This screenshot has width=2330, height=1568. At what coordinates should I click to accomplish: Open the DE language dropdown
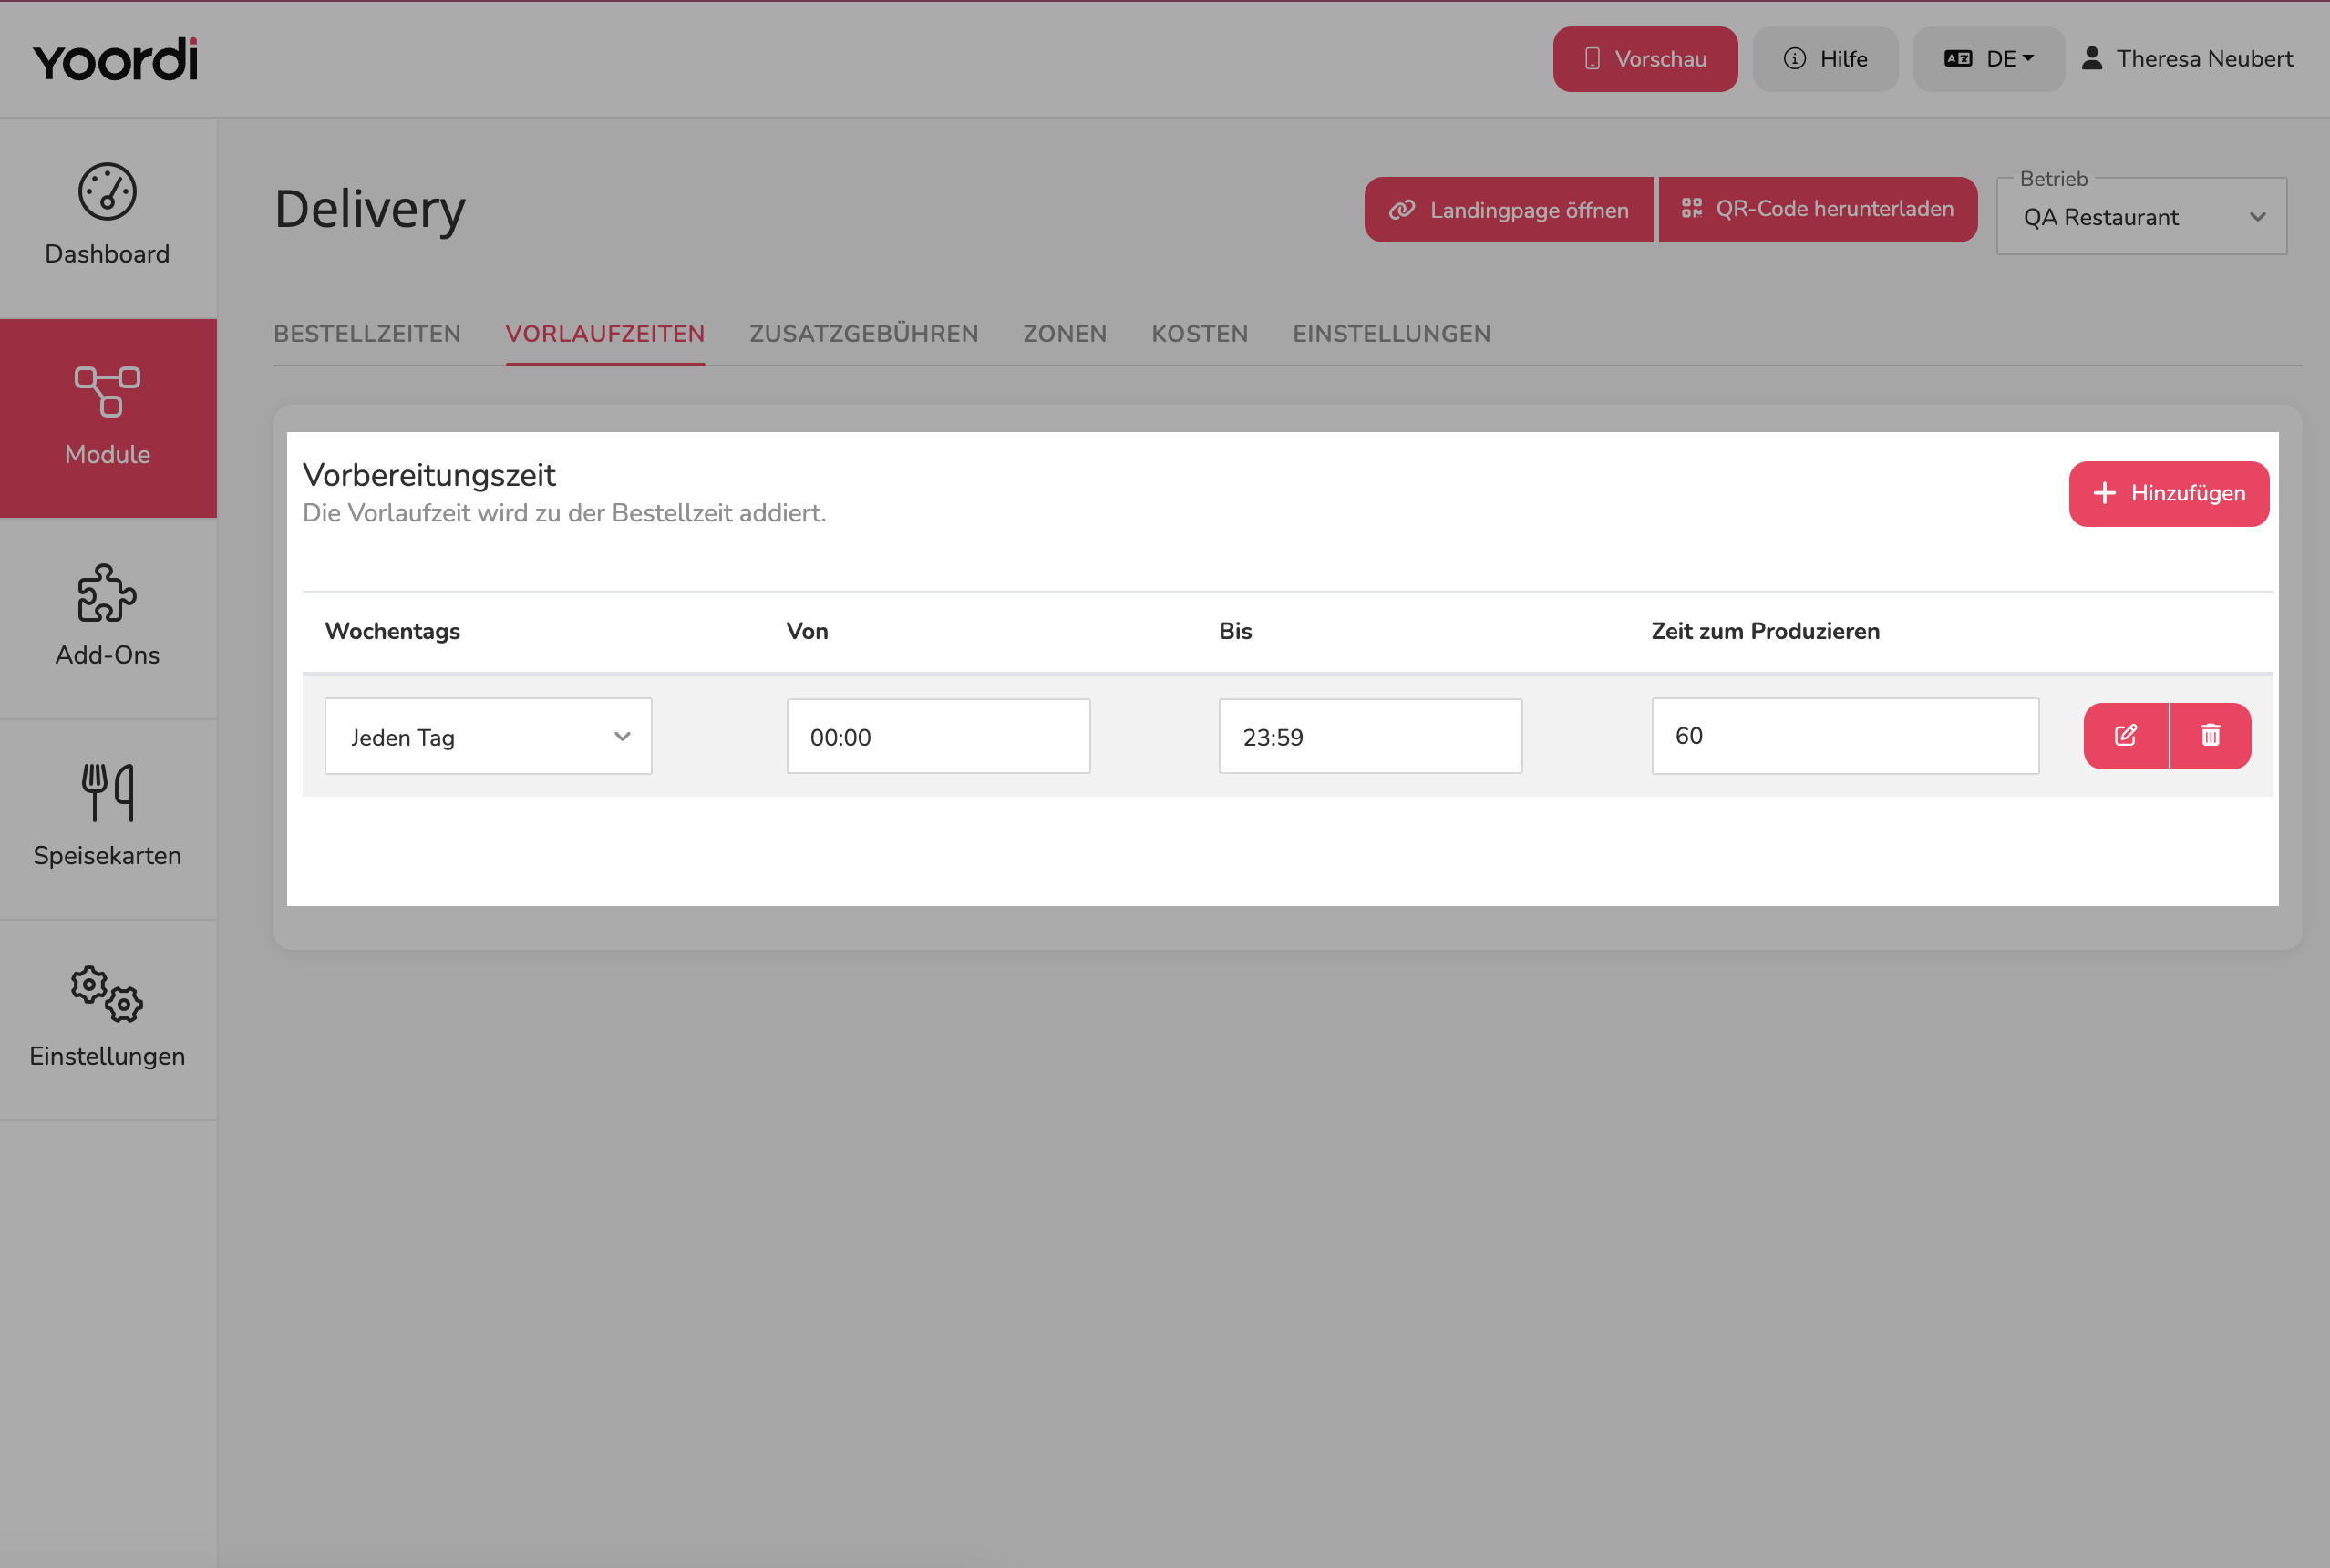[x=1989, y=59]
